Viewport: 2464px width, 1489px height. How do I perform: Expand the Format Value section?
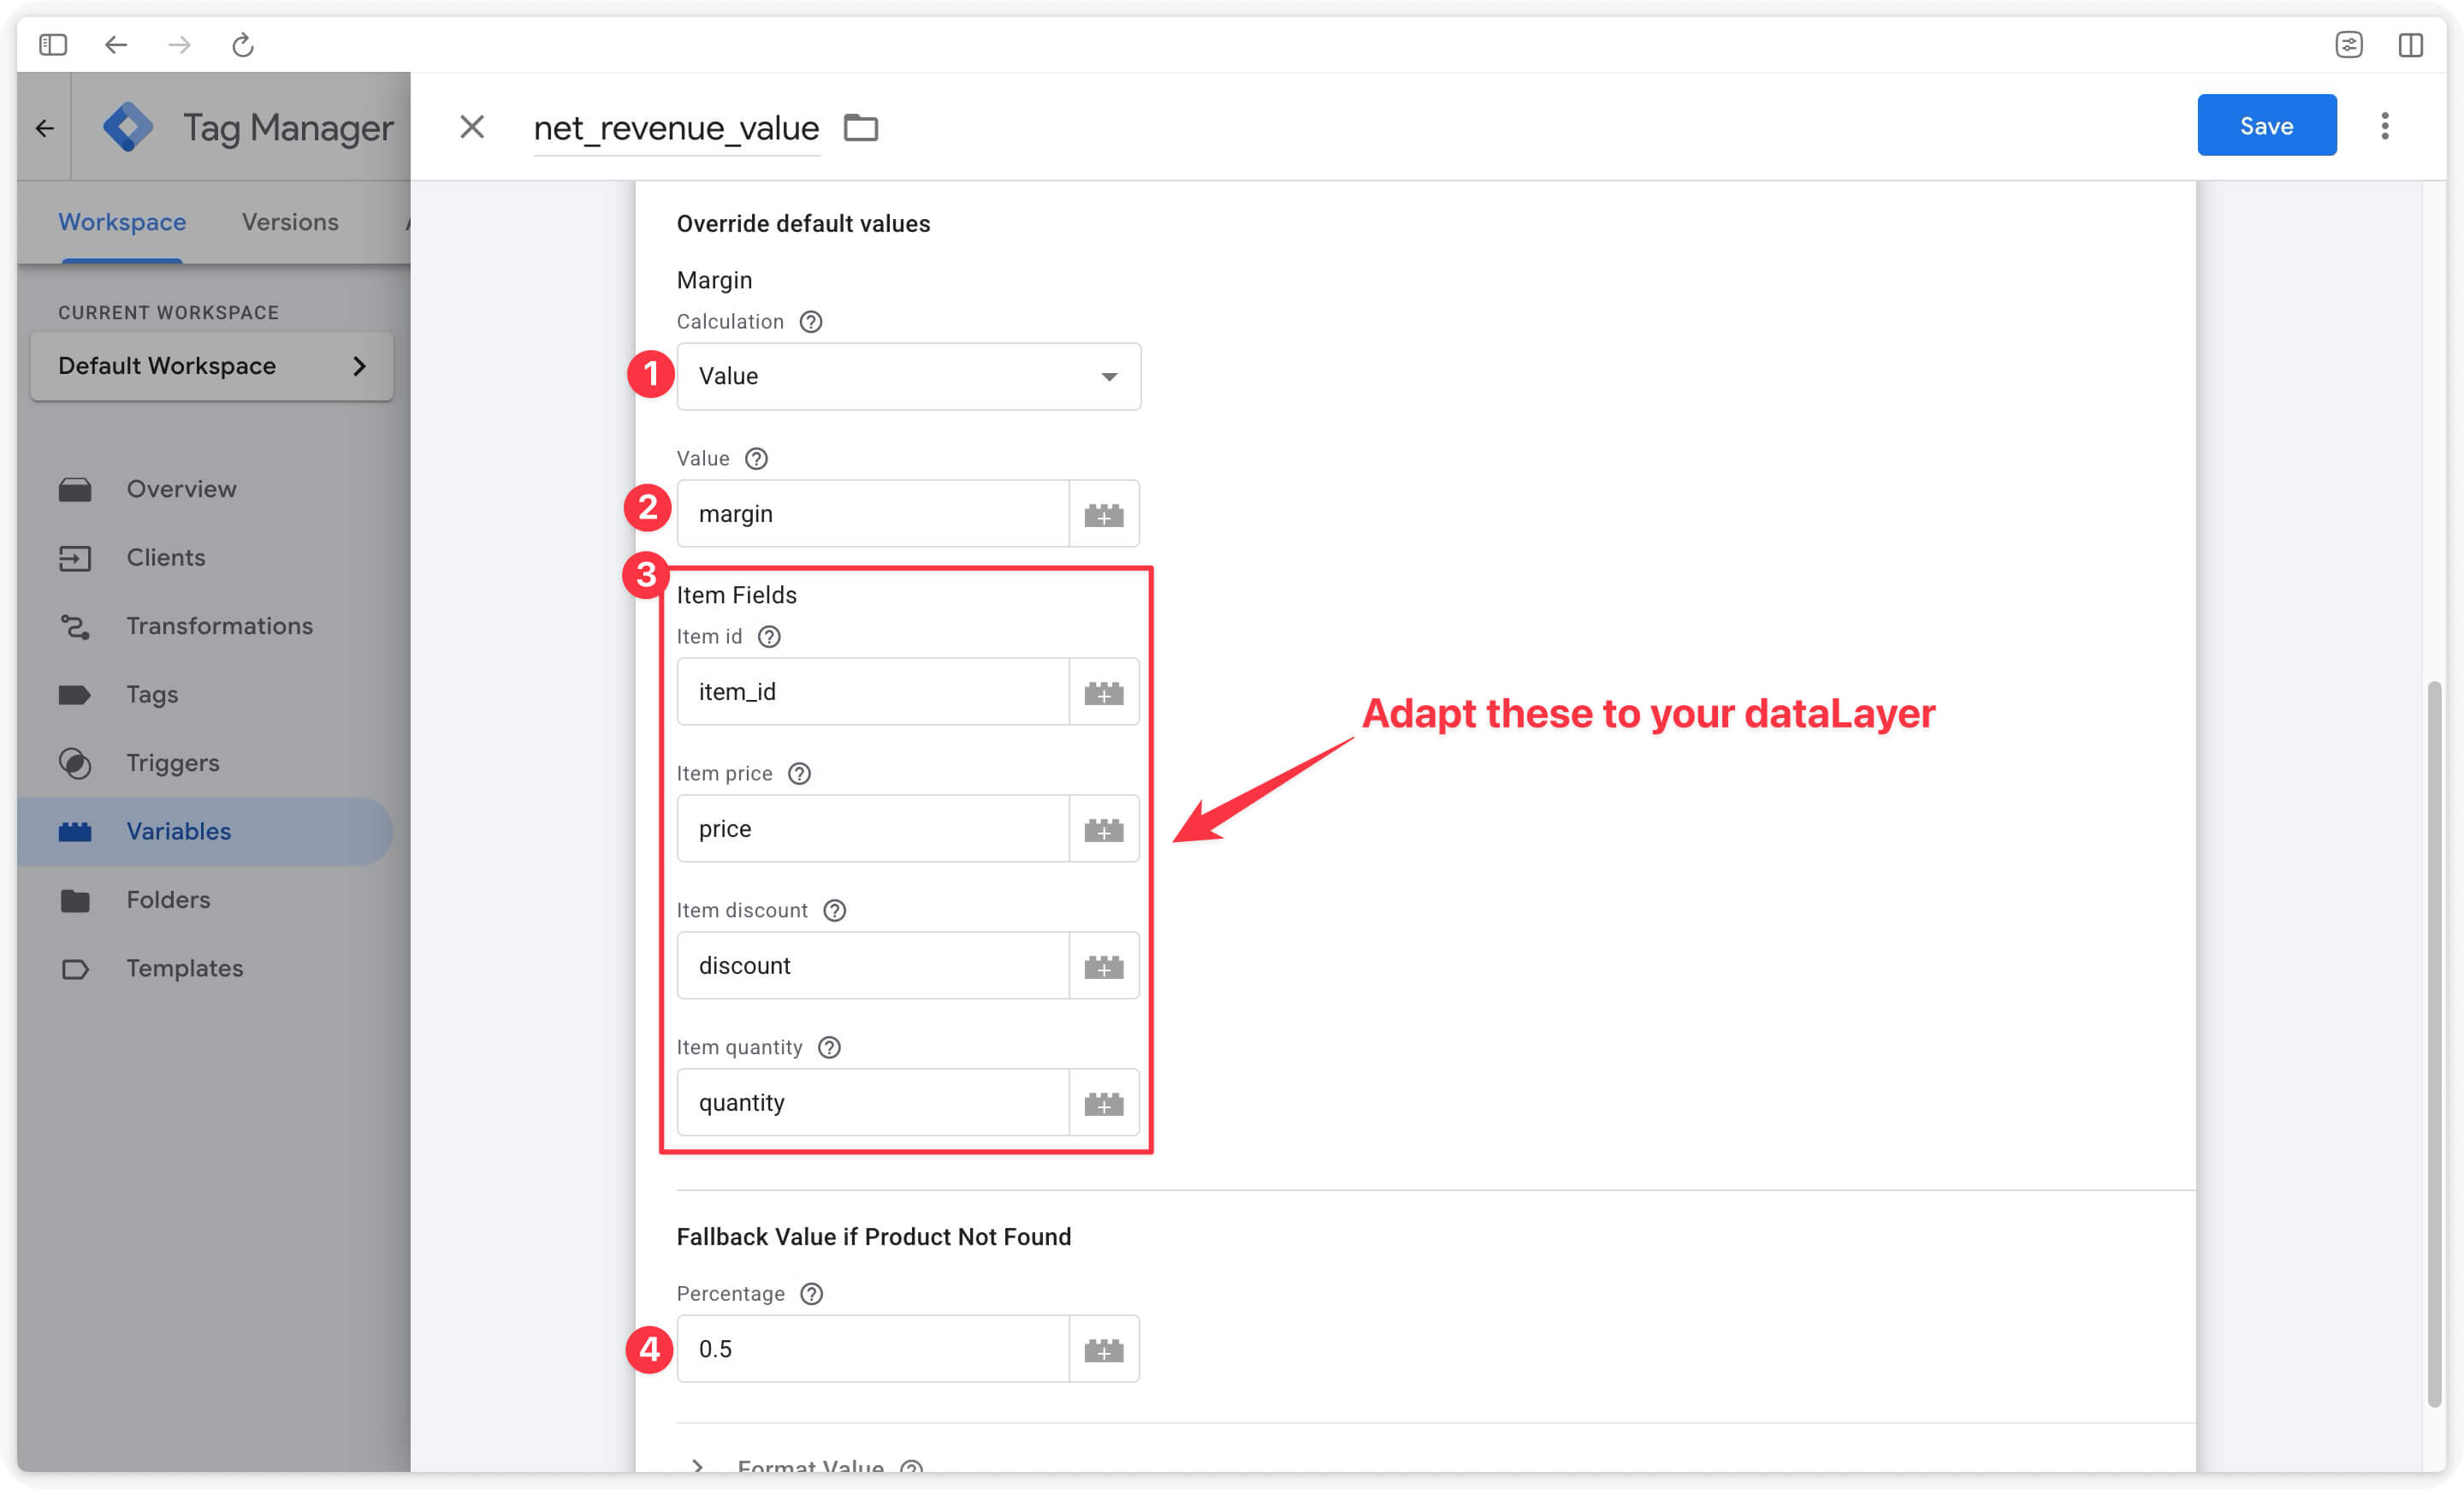point(698,1465)
